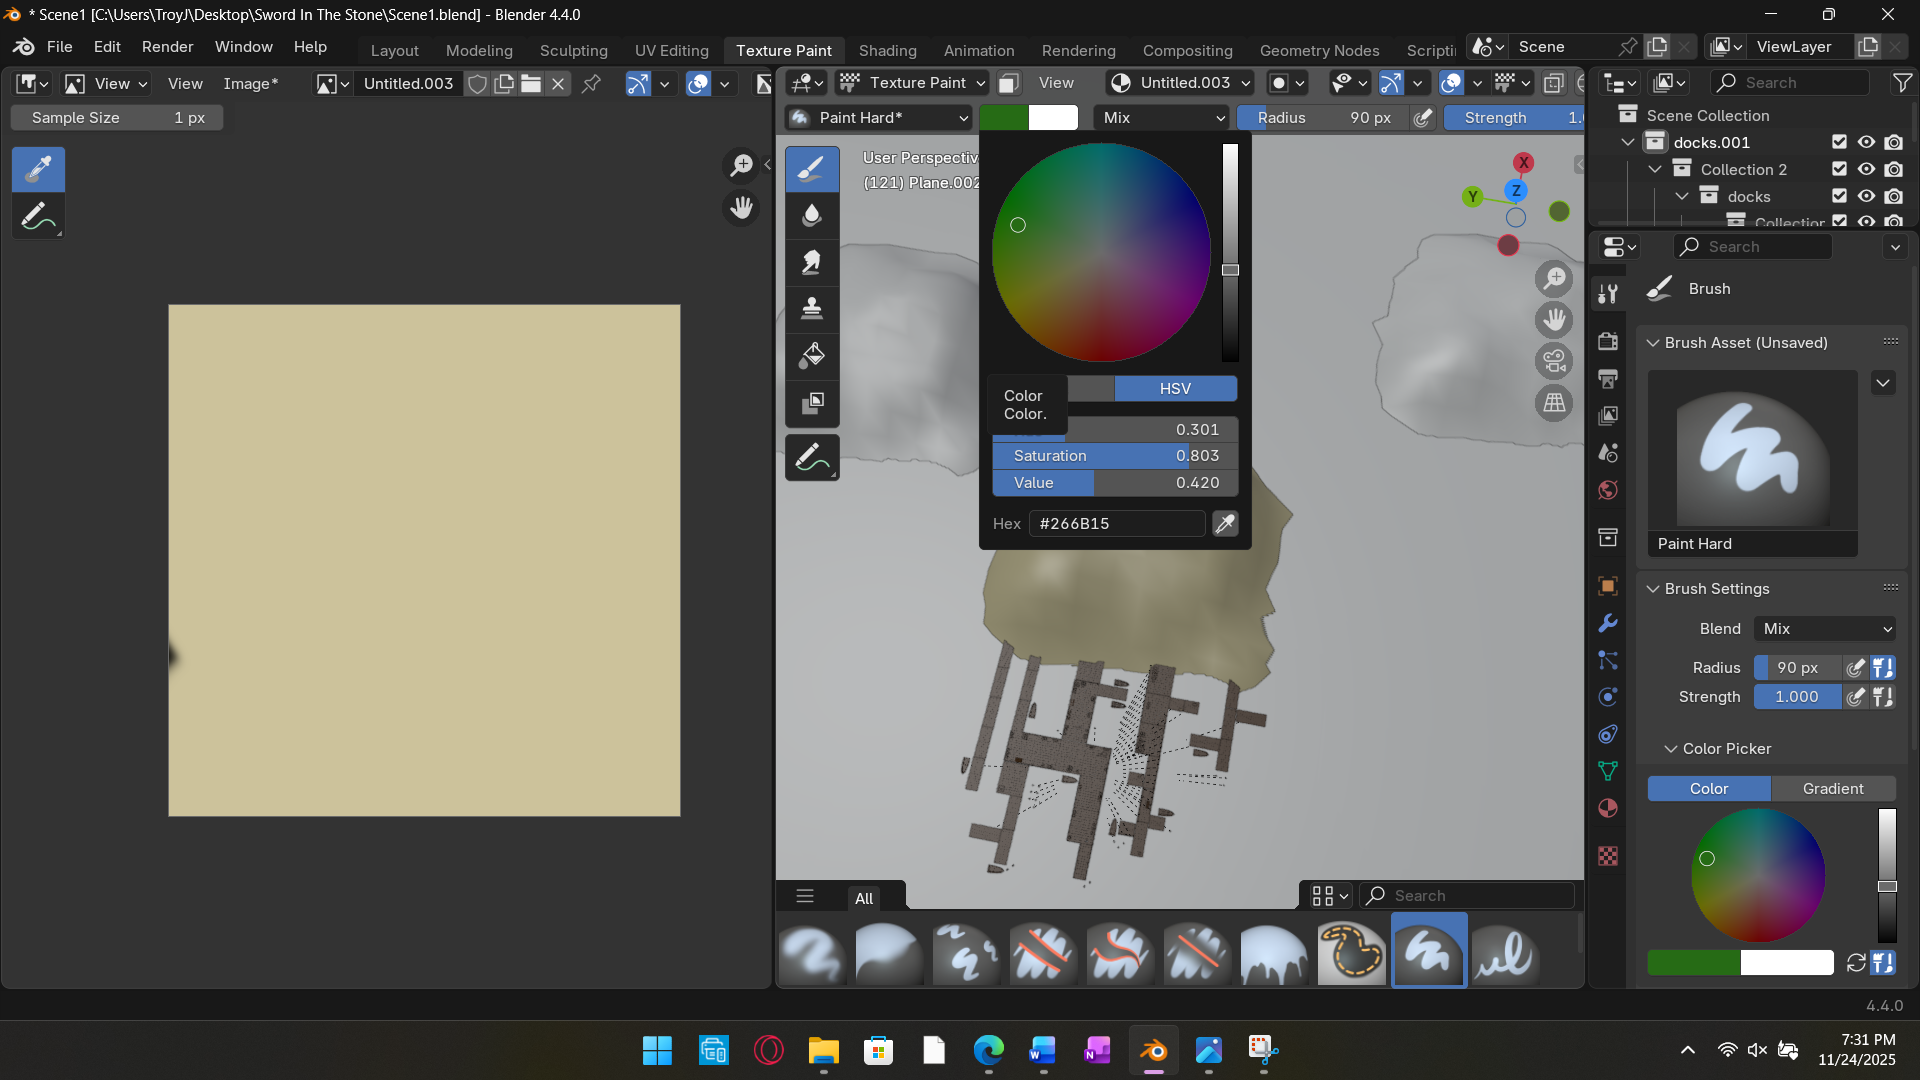Toggle exclude checkbox for docks collection

click(1839, 196)
